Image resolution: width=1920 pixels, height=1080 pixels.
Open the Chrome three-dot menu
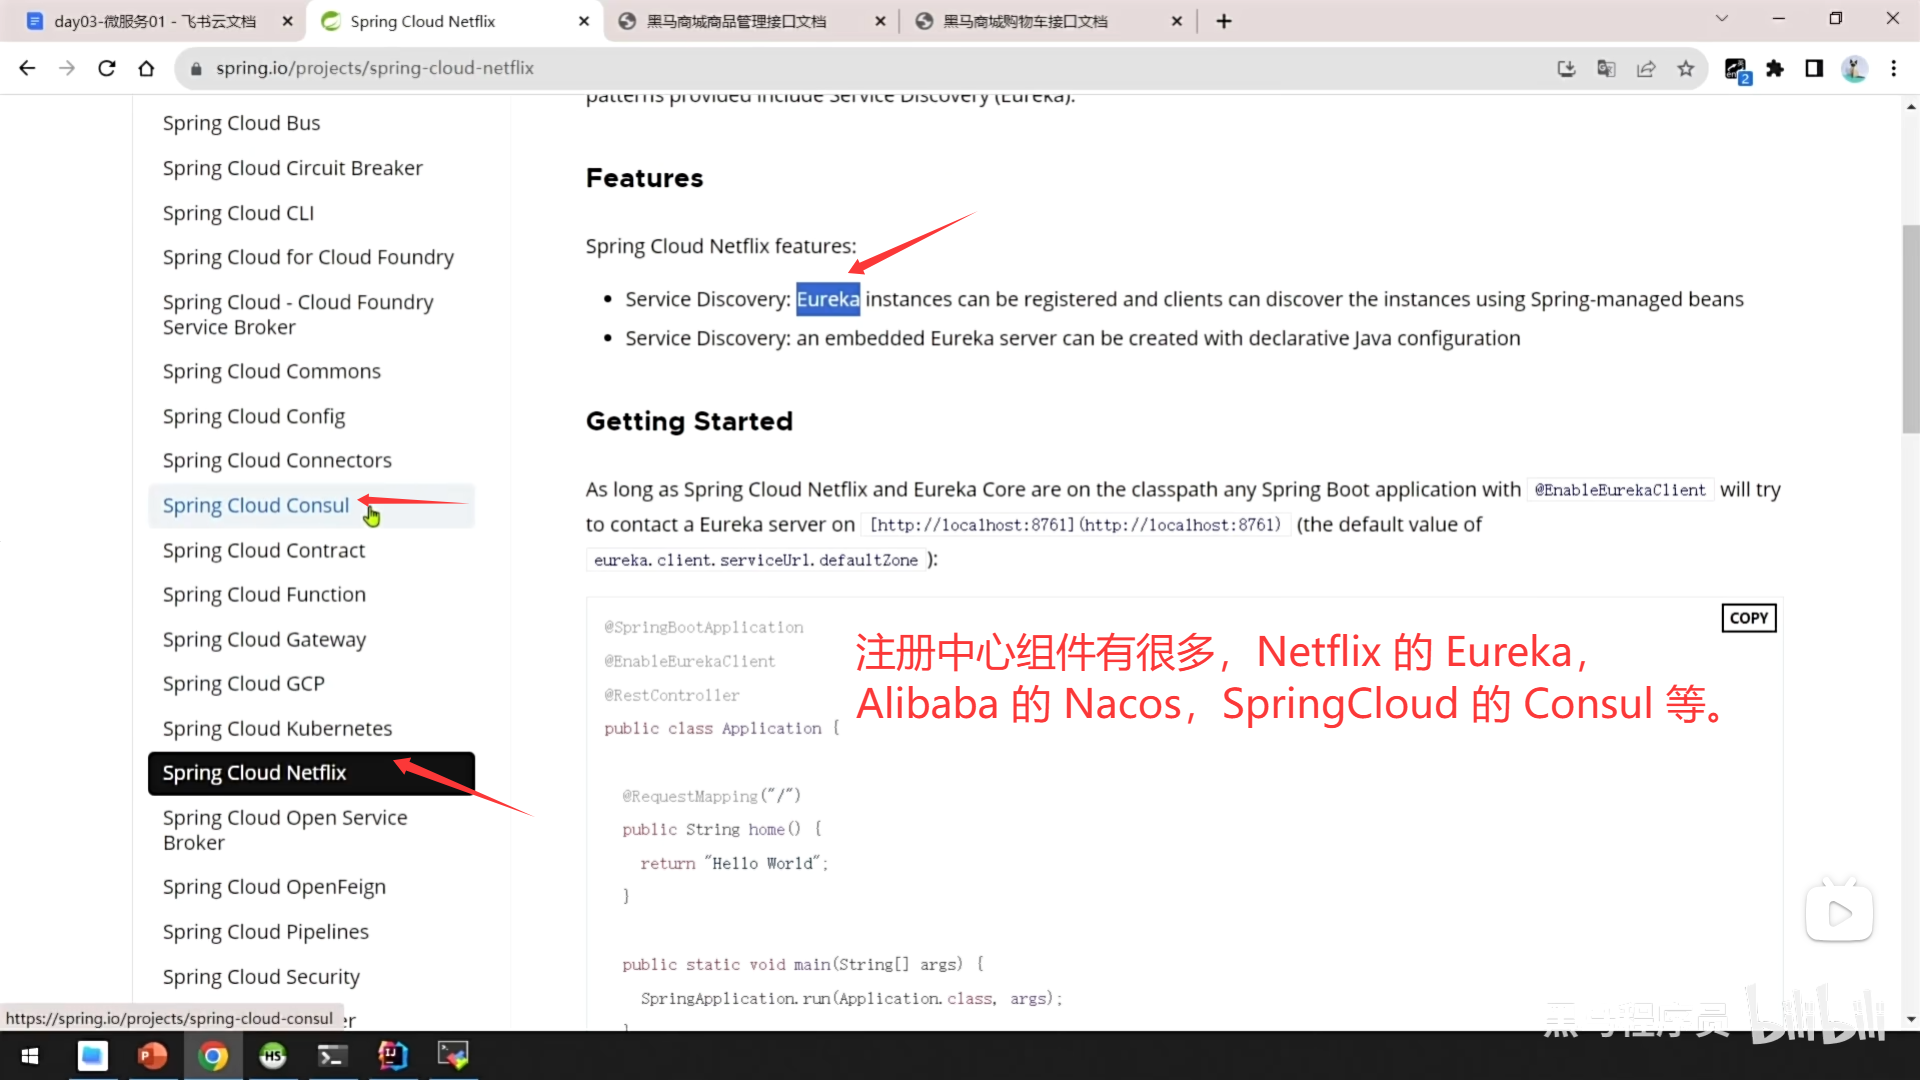1893,68
